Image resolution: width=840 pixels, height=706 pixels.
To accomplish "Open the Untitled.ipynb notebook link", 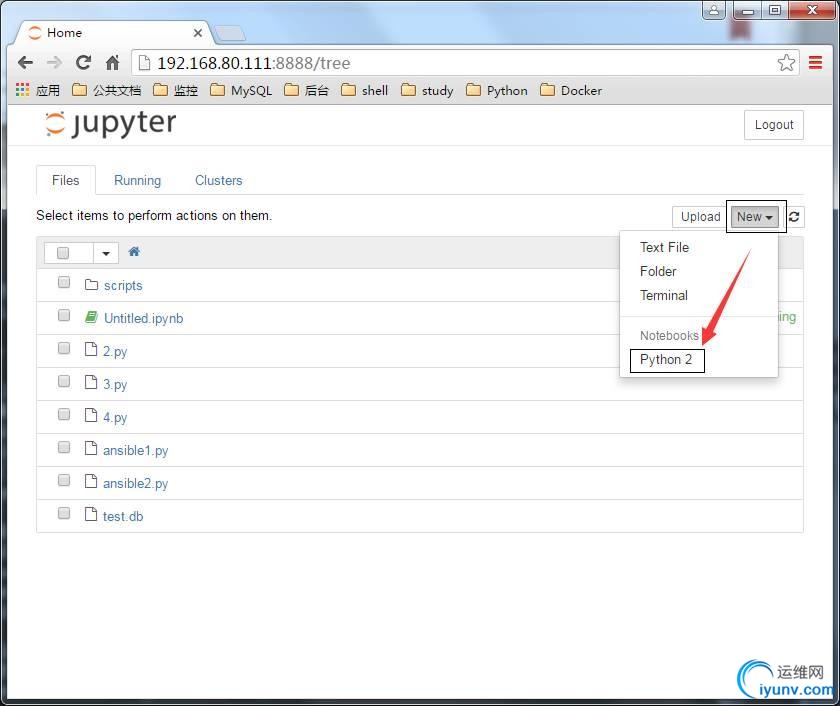I will point(144,318).
